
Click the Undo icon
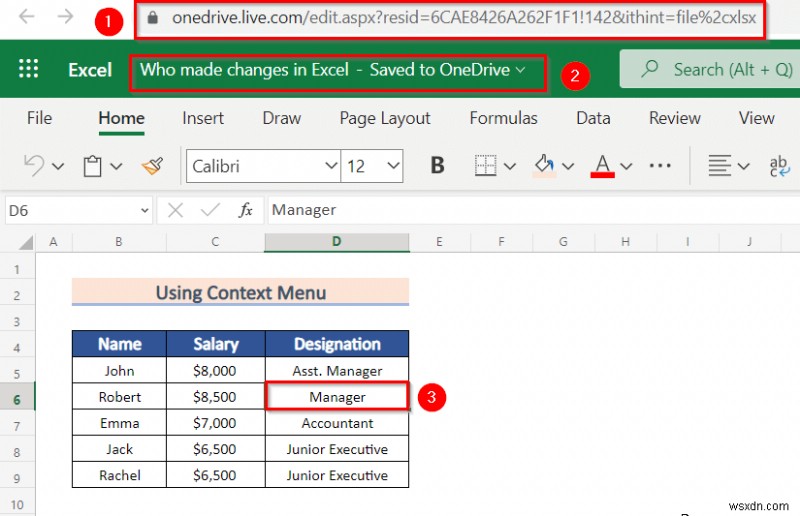point(34,166)
